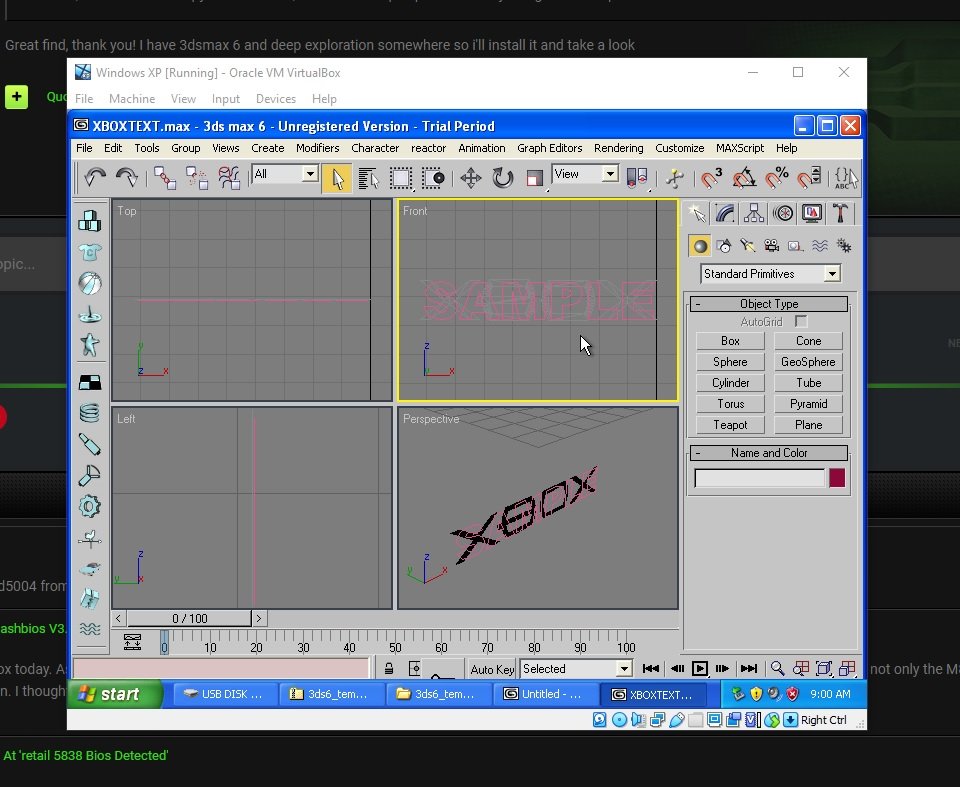Select the Zoom magnifier viewport tool
Image resolution: width=960 pixels, height=787 pixels.
click(777, 669)
